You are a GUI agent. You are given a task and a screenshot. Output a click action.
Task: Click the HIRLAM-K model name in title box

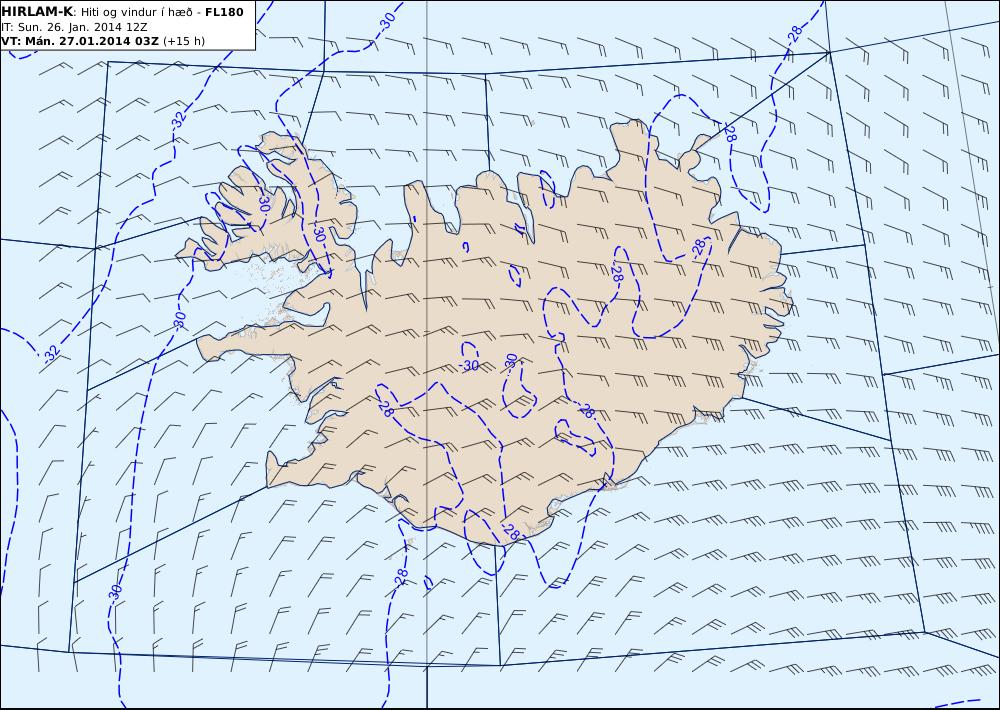click(x=37, y=11)
